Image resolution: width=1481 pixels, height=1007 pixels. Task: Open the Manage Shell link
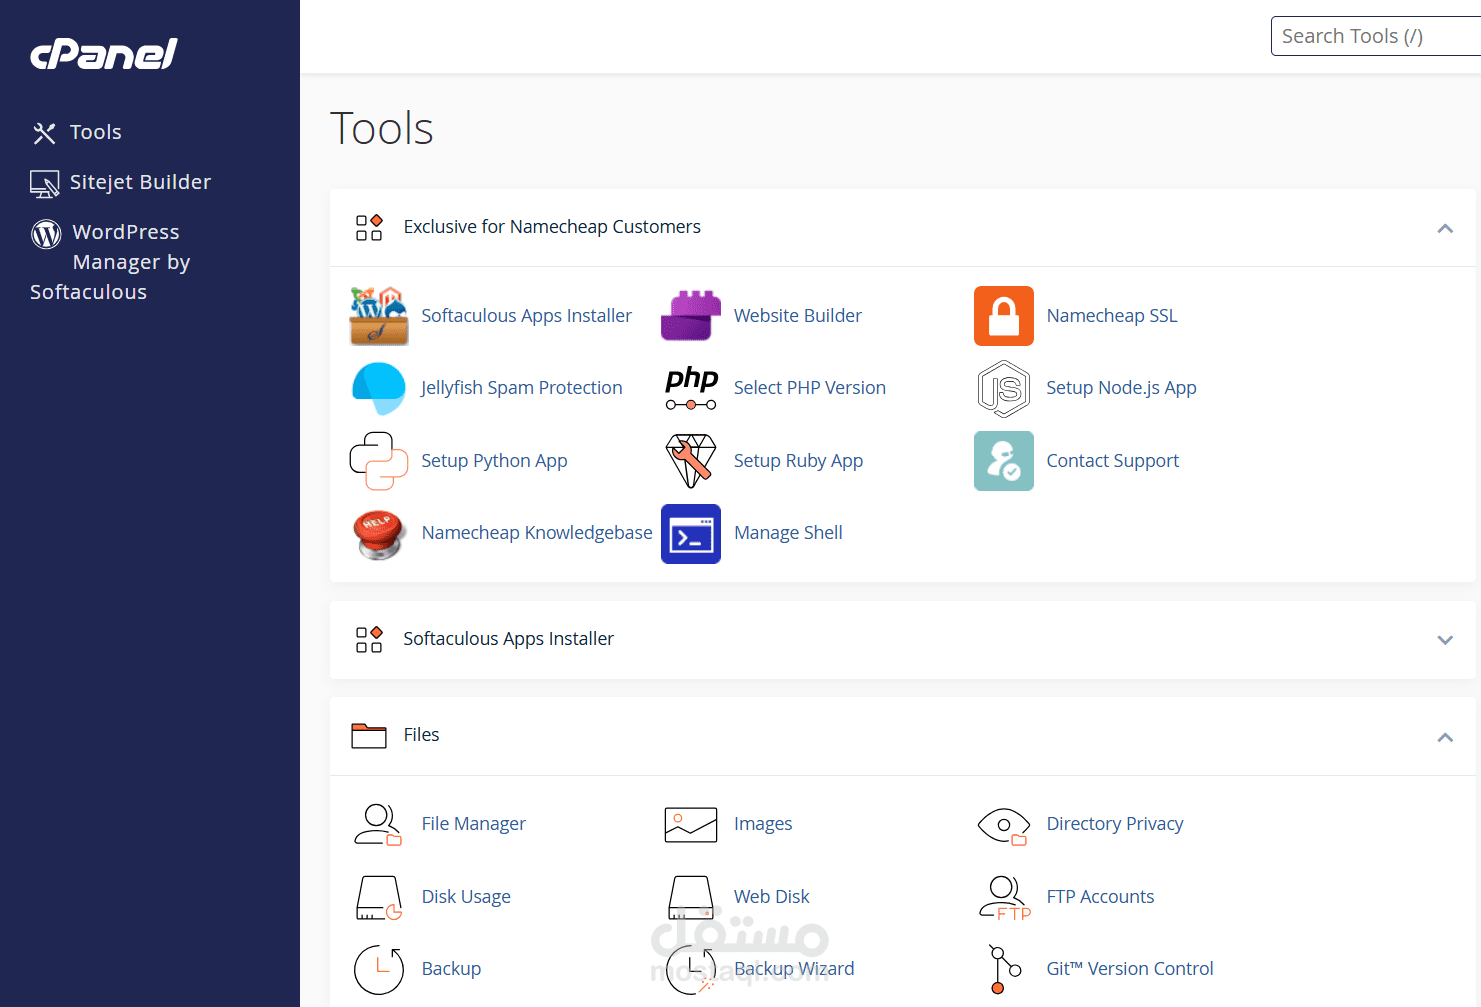tap(788, 533)
